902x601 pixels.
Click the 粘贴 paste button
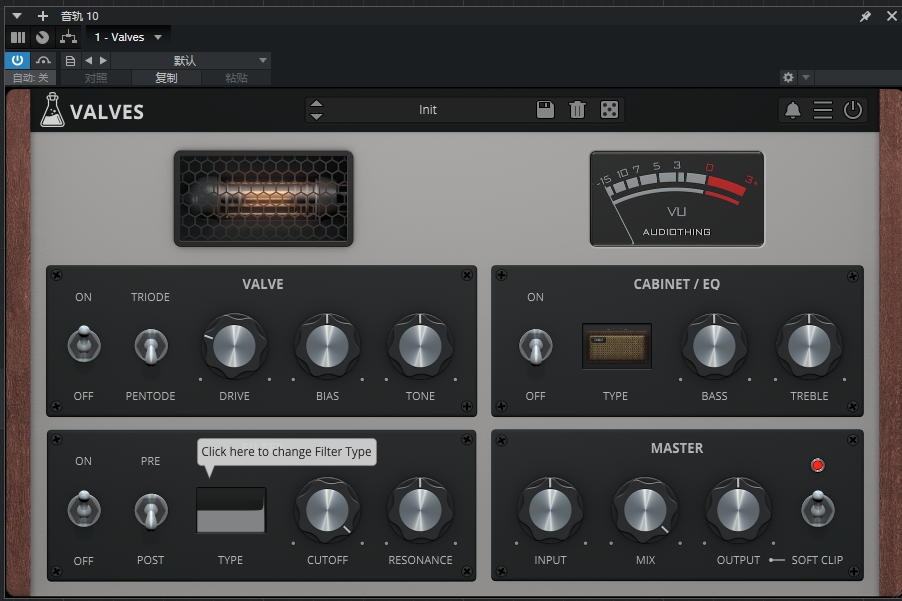236,78
